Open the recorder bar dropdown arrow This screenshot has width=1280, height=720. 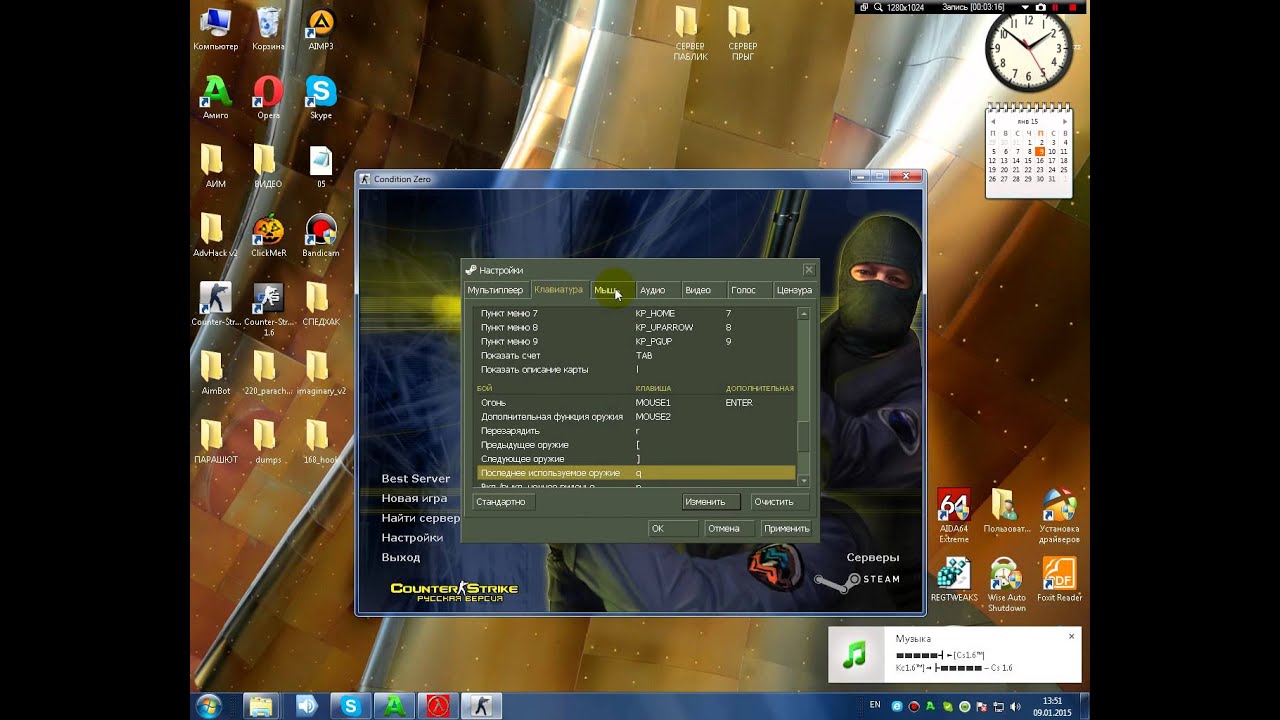click(x=1025, y=7)
